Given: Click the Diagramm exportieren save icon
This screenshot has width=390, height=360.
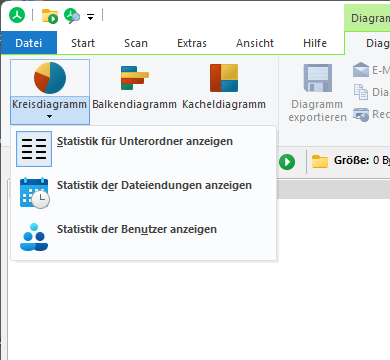Looking at the screenshot, I should tap(318, 78).
